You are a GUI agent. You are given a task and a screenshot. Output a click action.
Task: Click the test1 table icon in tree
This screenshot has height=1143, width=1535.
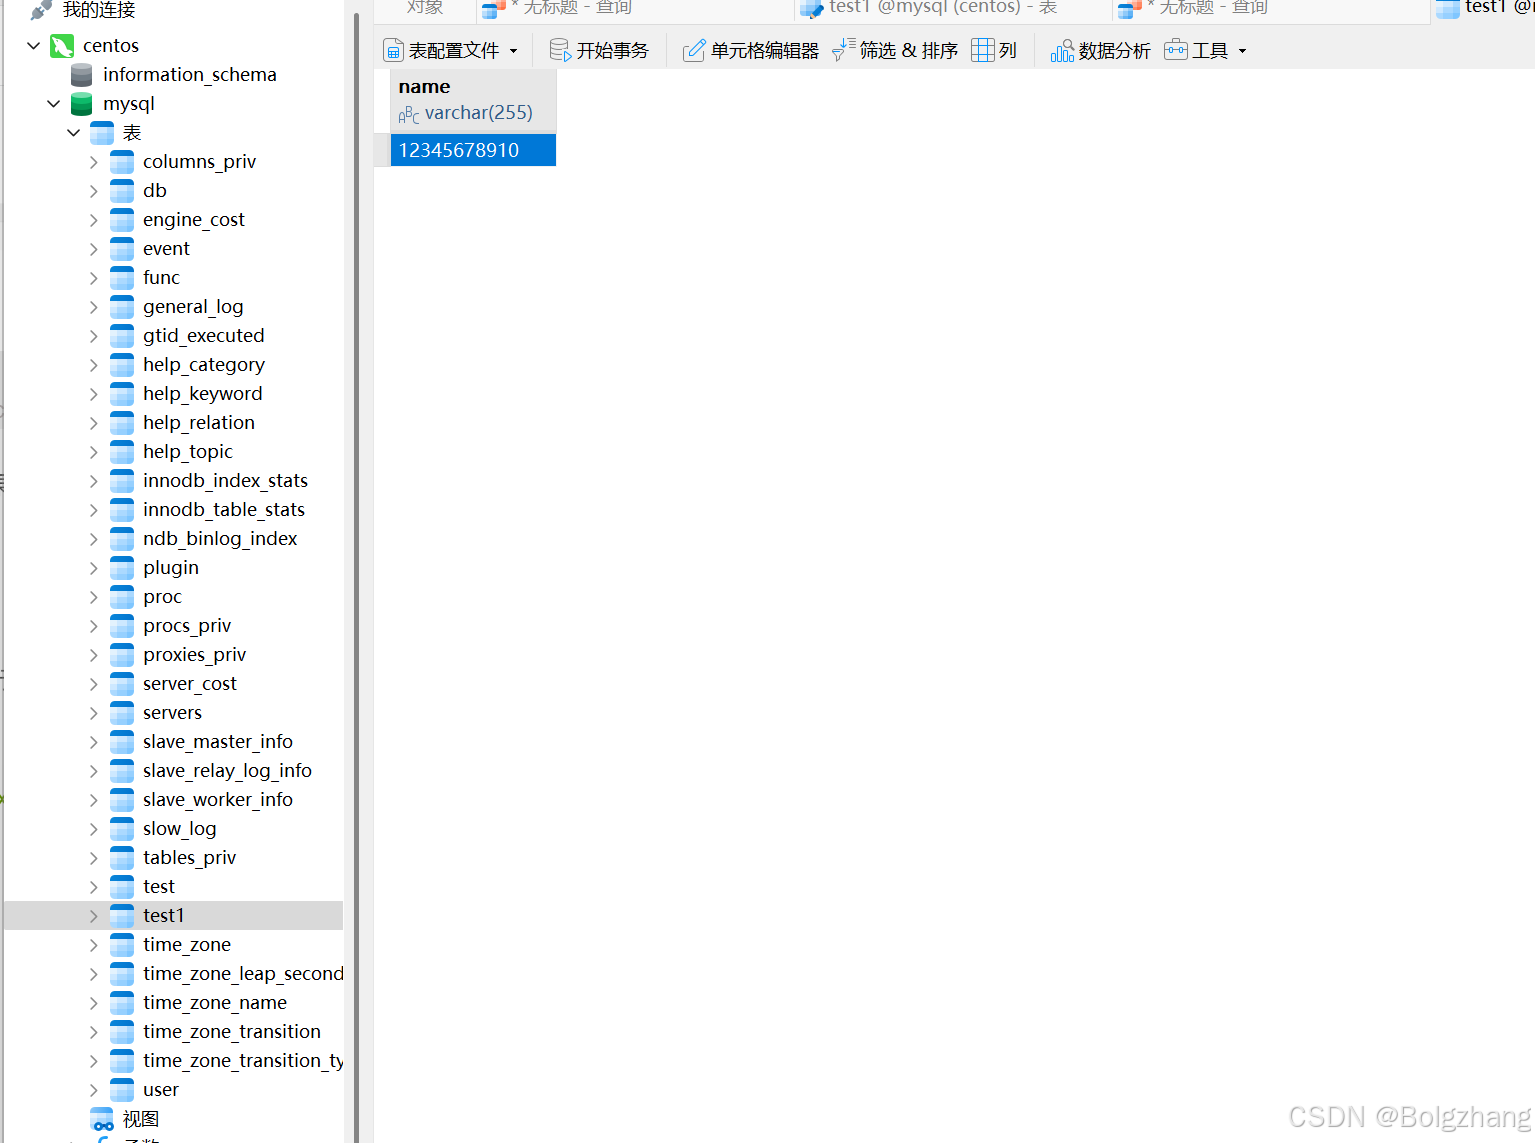(122, 916)
